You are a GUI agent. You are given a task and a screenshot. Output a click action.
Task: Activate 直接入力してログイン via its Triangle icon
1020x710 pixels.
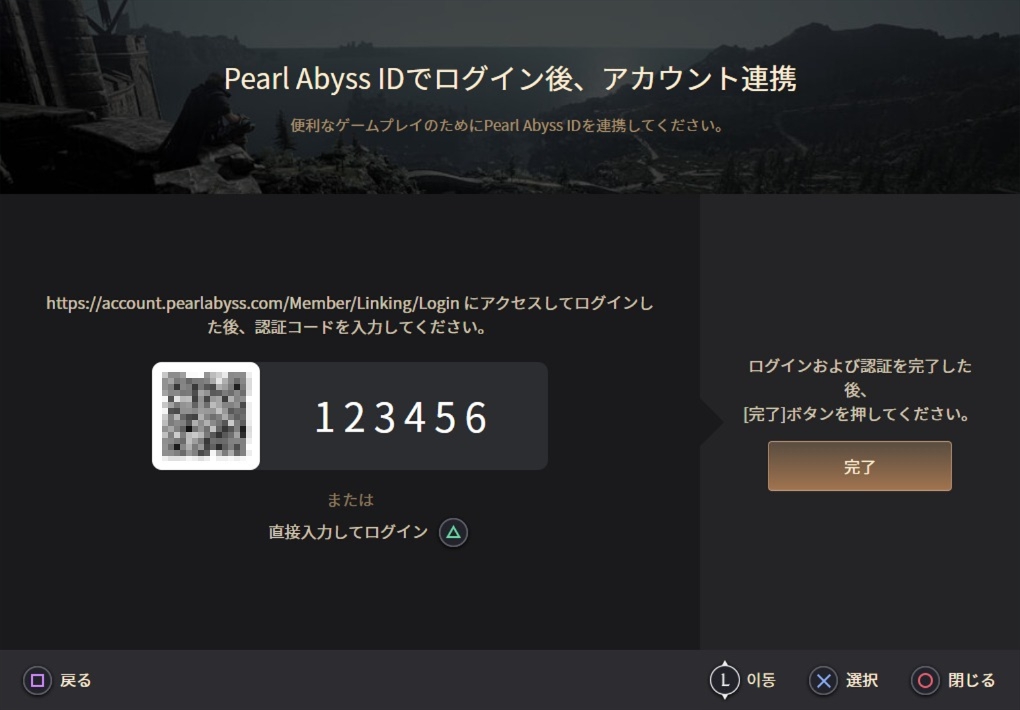[452, 532]
